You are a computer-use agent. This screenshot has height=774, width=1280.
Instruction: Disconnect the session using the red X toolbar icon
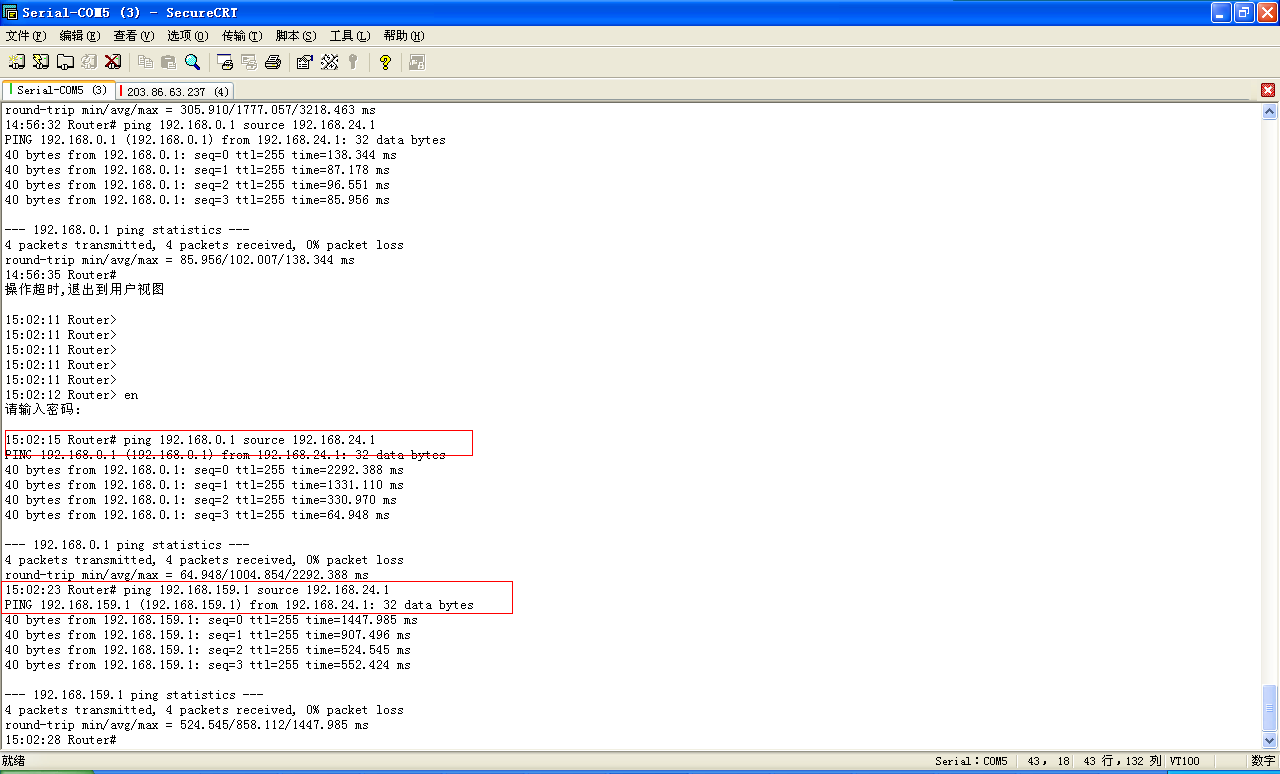113,62
